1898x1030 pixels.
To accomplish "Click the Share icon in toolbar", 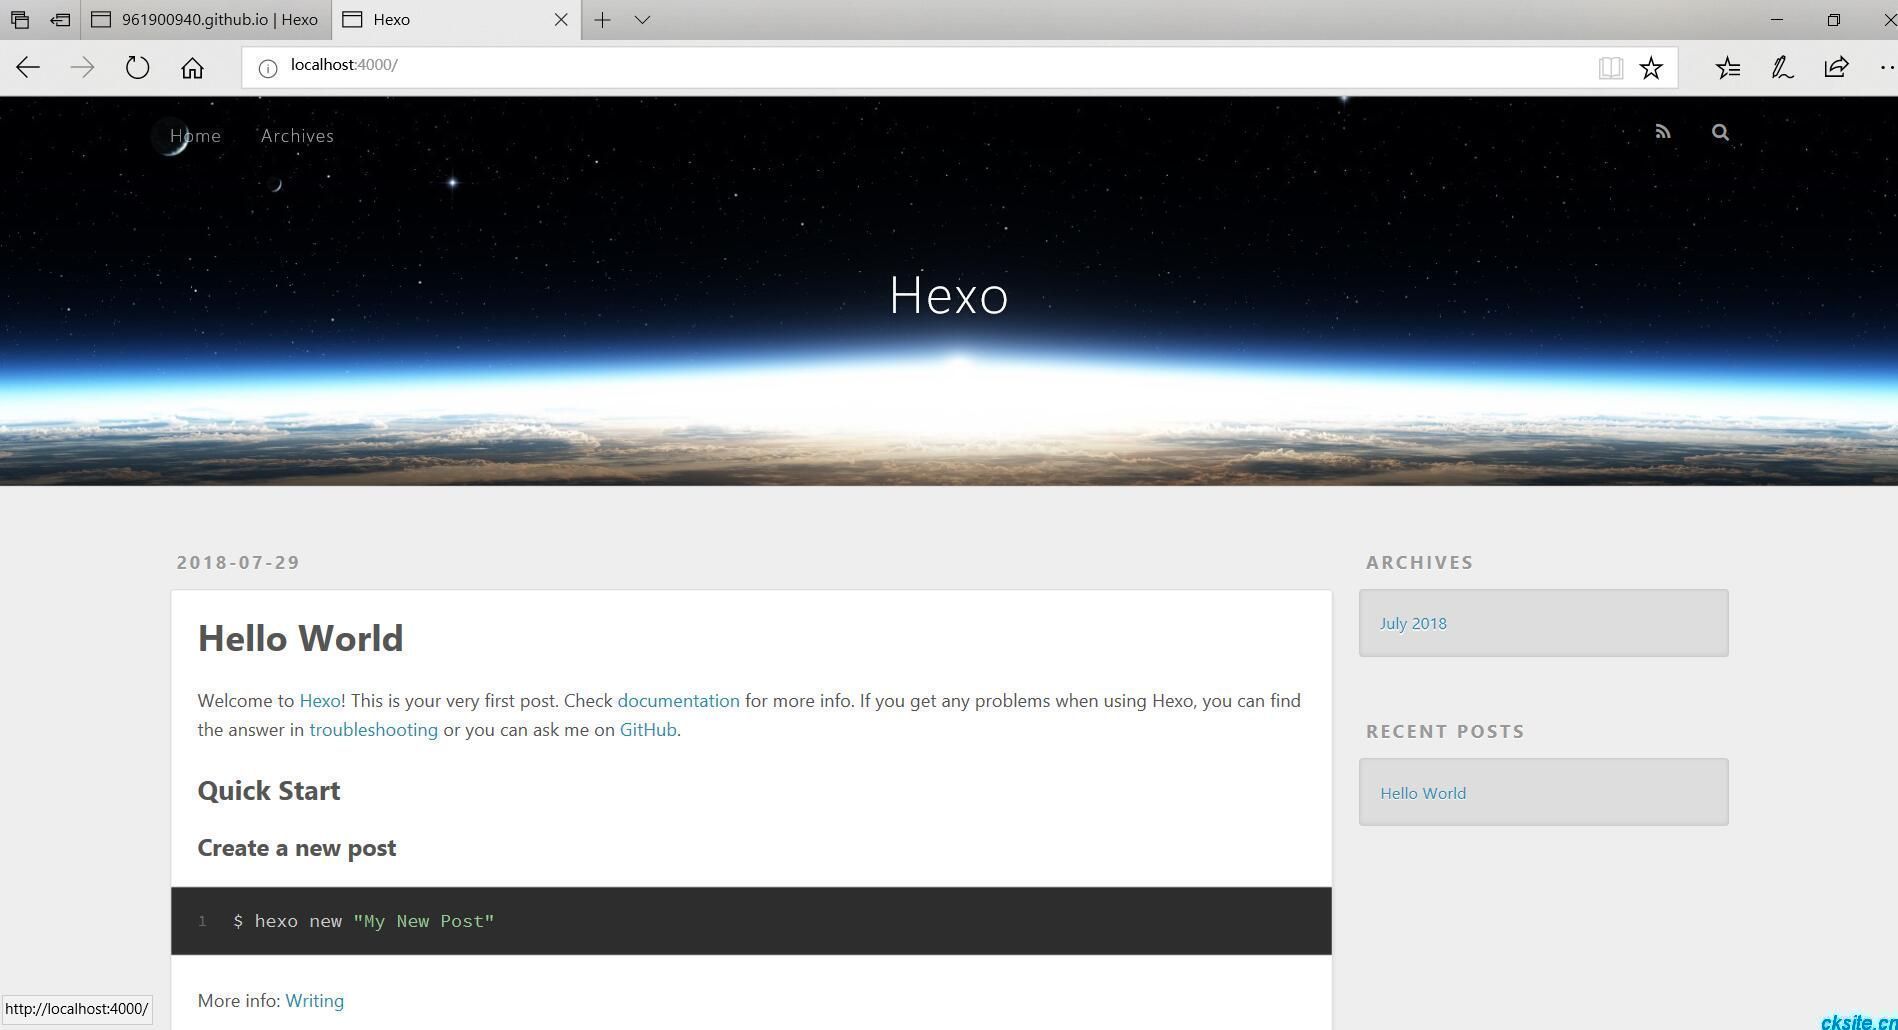I will click(1836, 68).
